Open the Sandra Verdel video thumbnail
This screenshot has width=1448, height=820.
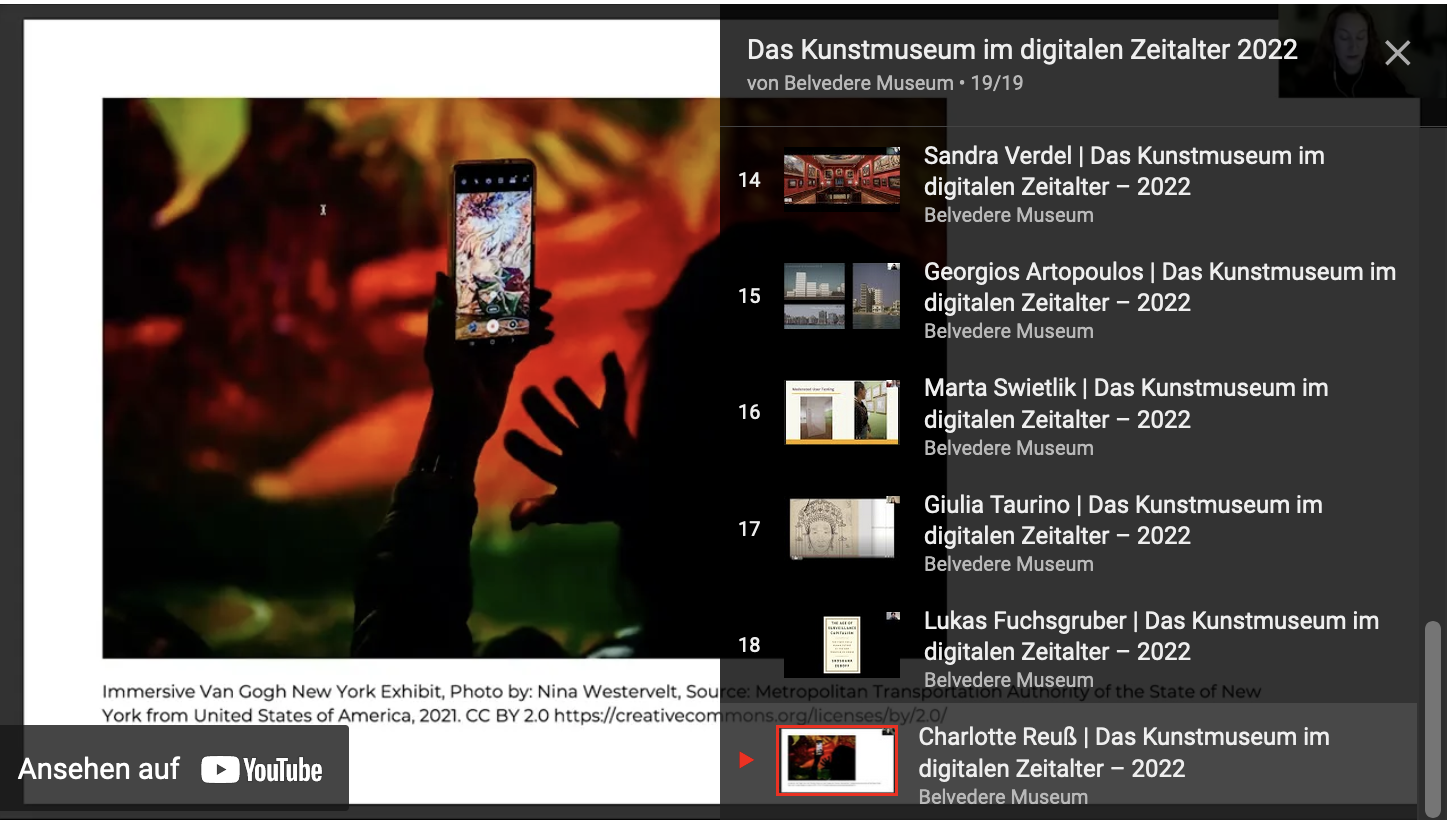841,180
